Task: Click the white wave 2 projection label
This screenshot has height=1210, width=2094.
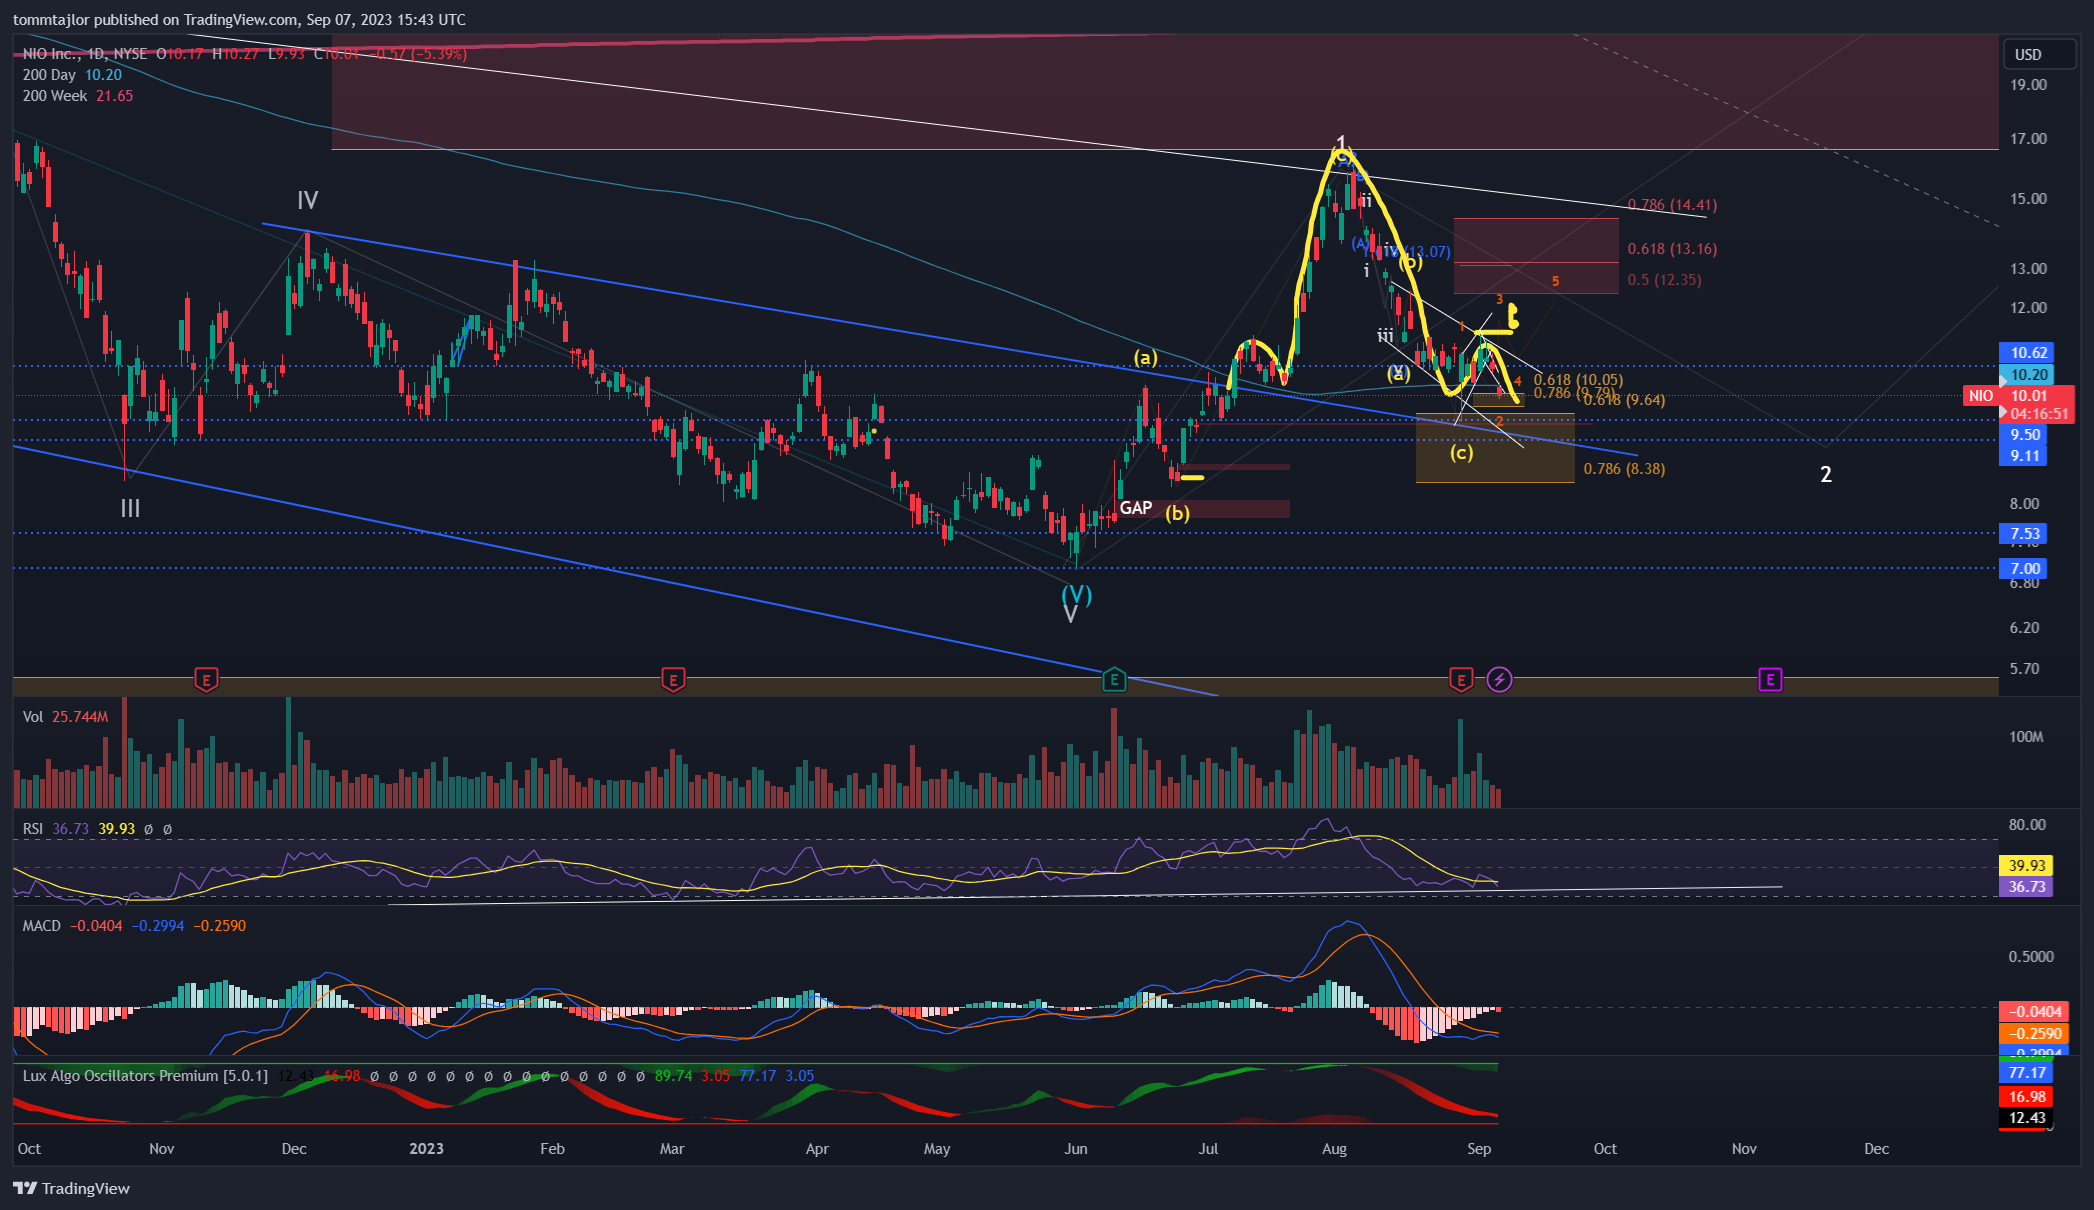Action: 1826,475
